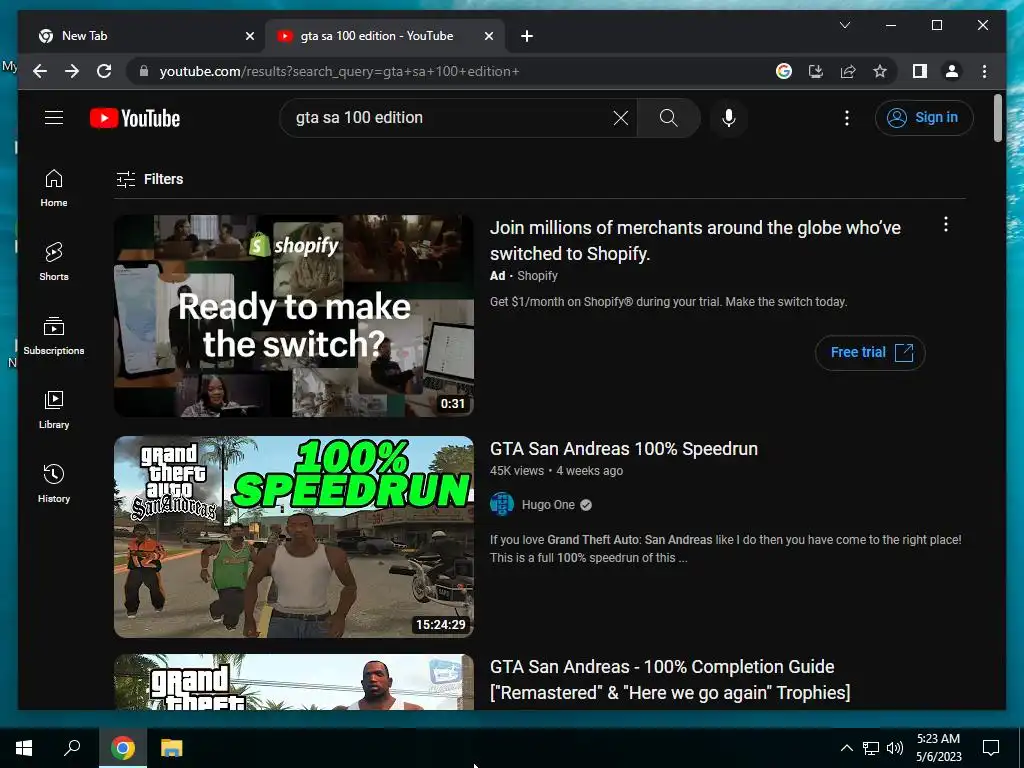Click the Hugo One channel avatar
1024x768 pixels.
click(x=502, y=504)
